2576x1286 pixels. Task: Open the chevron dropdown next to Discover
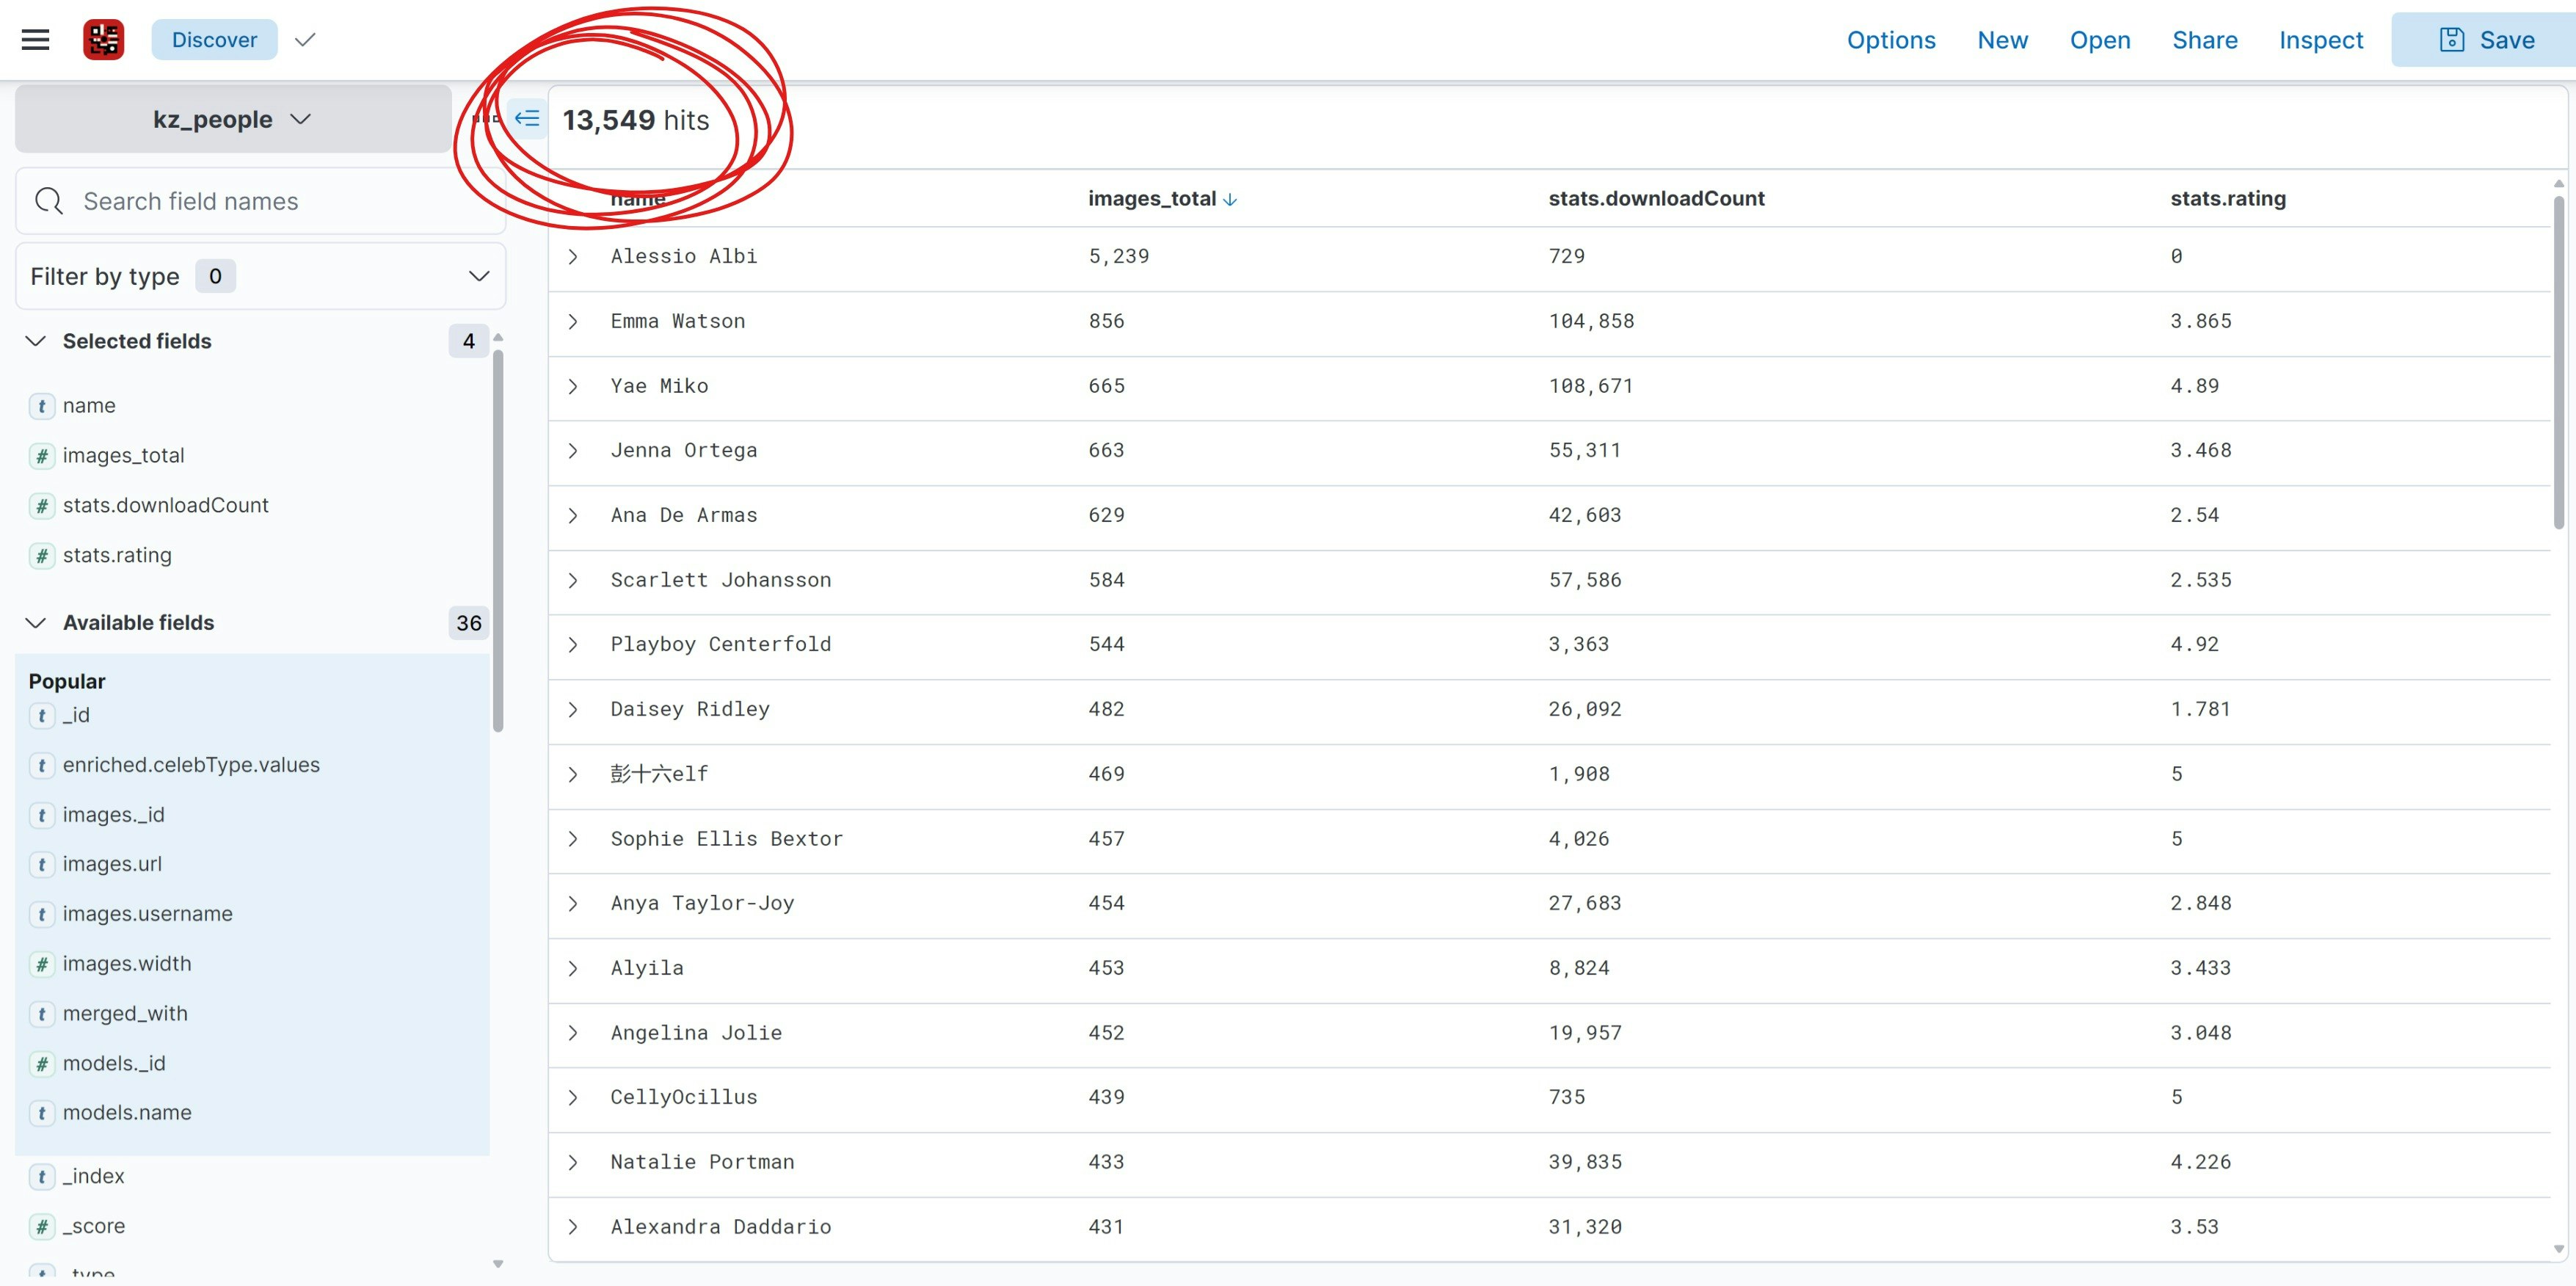305,40
